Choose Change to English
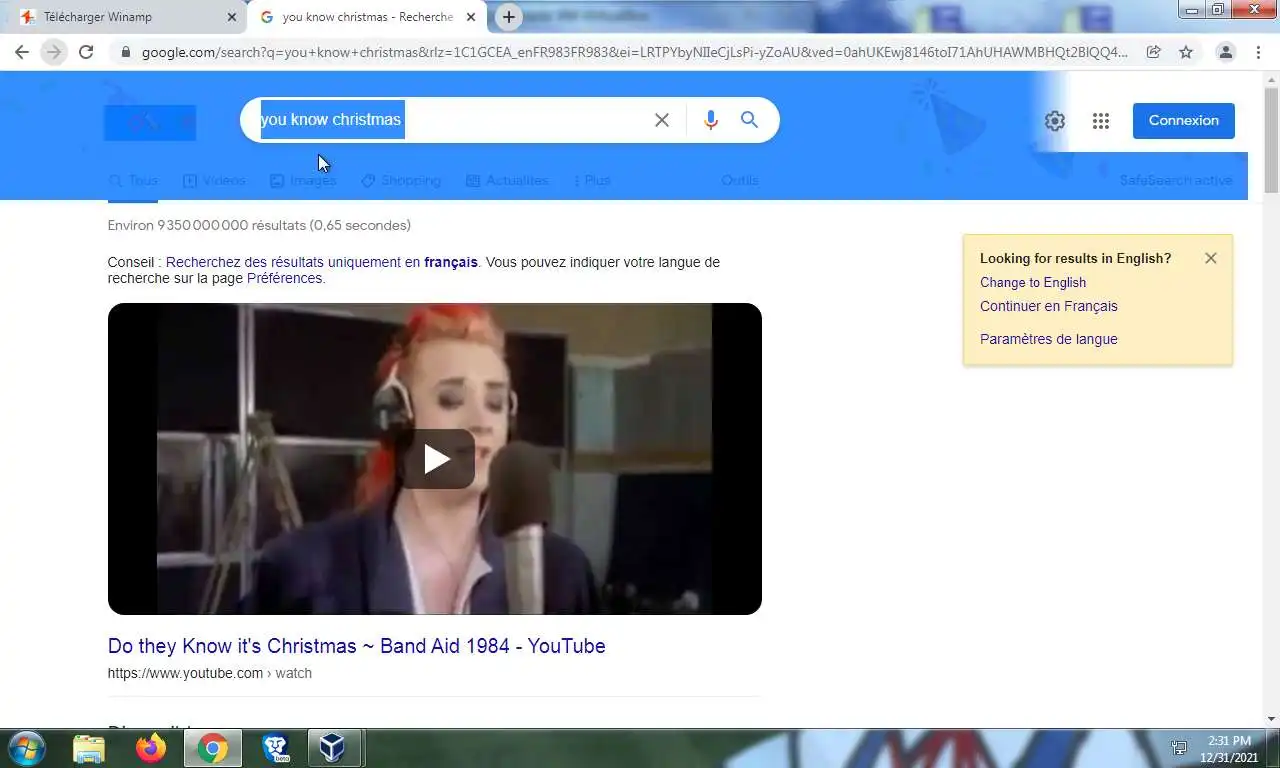This screenshot has height=768, width=1280. pos(1033,283)
